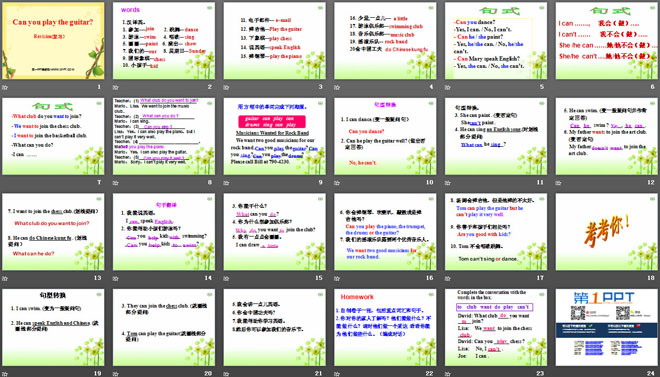Select the final 1PPT slide with QR codes
The image size is (660, 377).
pos(607,327)
